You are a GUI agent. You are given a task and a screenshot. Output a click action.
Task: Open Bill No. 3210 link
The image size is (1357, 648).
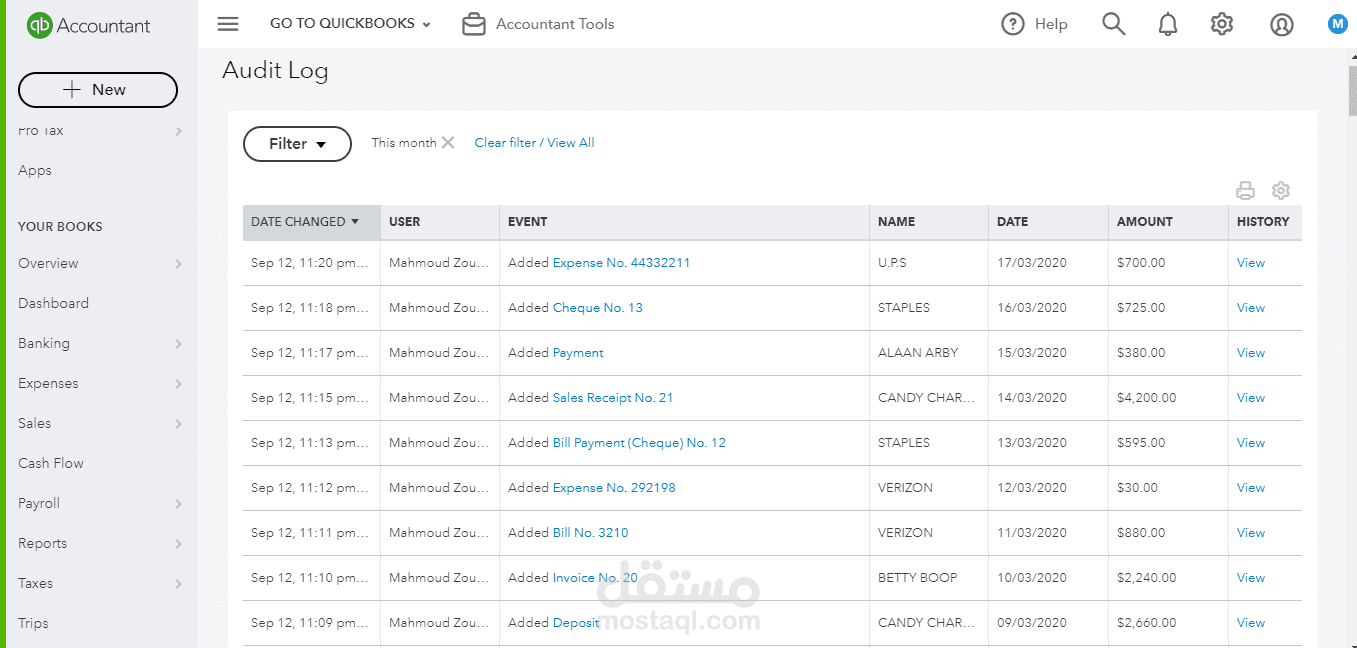click(591, 533)
